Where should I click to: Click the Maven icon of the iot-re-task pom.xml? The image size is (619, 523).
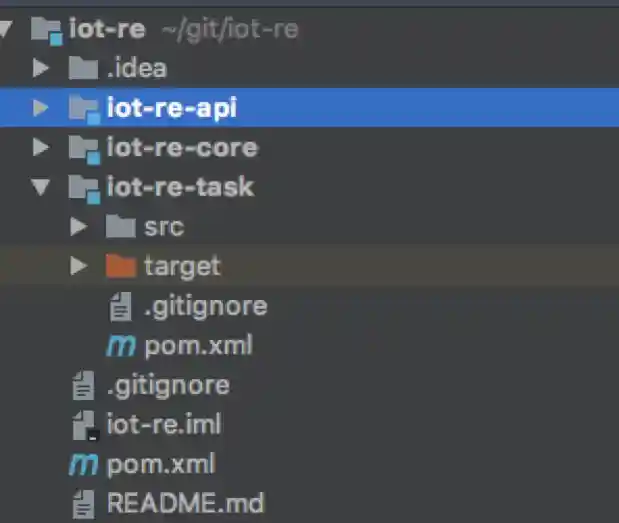[120, 346]
